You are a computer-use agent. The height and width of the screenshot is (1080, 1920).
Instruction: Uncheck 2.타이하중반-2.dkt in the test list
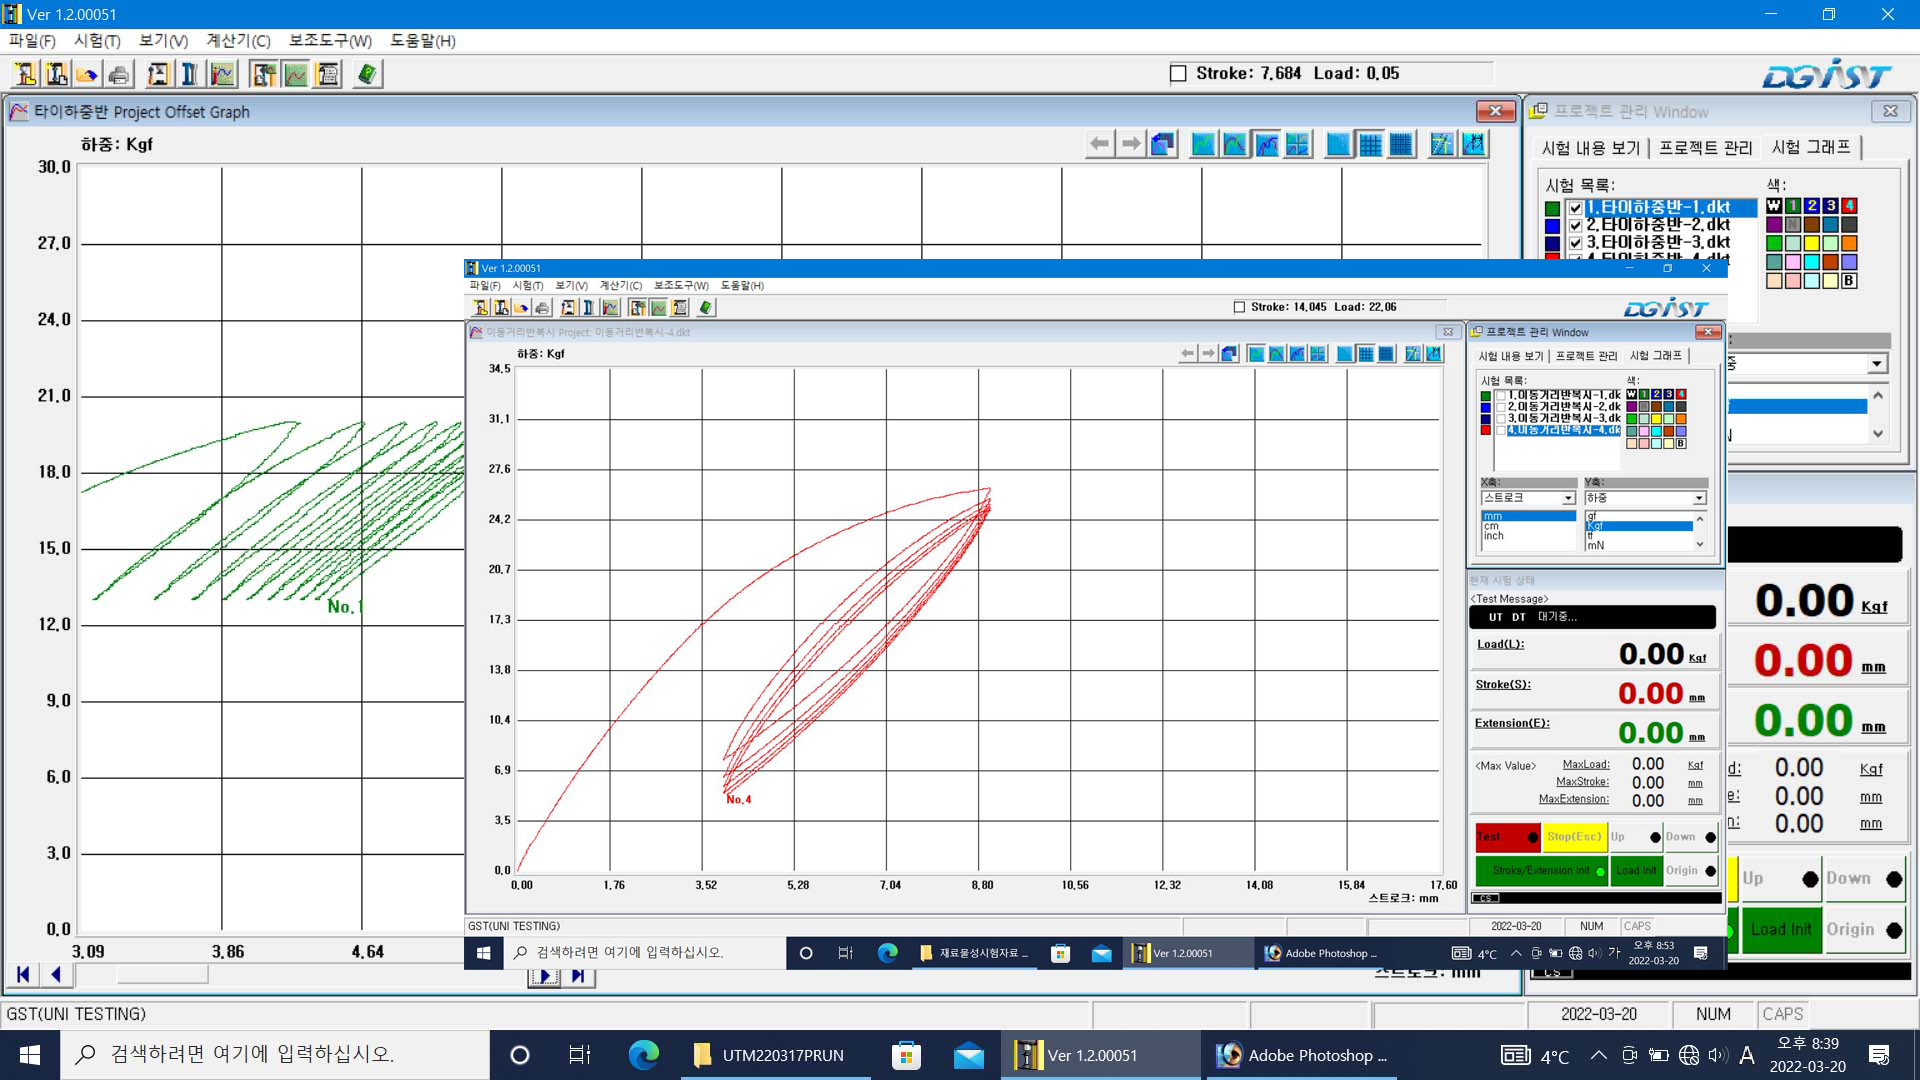pyautogui.click(x=1575, y=225)
